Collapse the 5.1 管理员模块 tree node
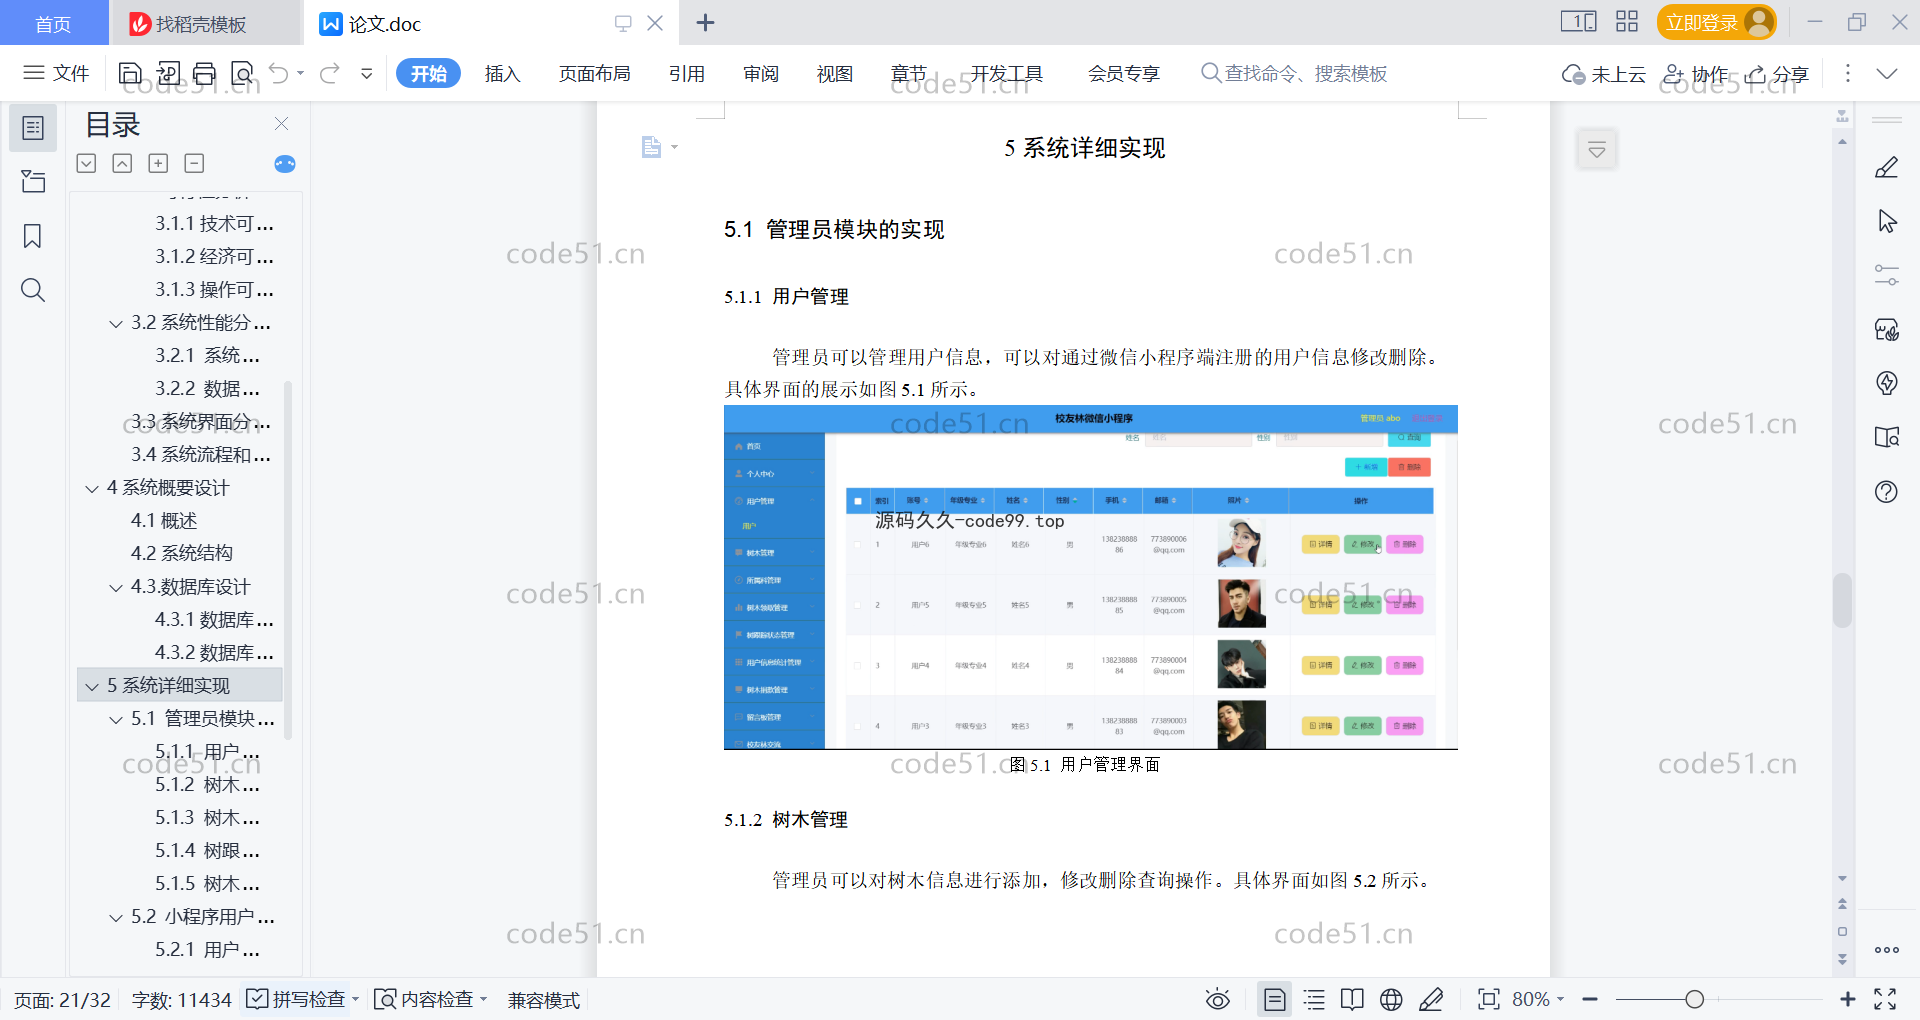The height and width of the screenshot is (1020, 1920). (116, 719)
